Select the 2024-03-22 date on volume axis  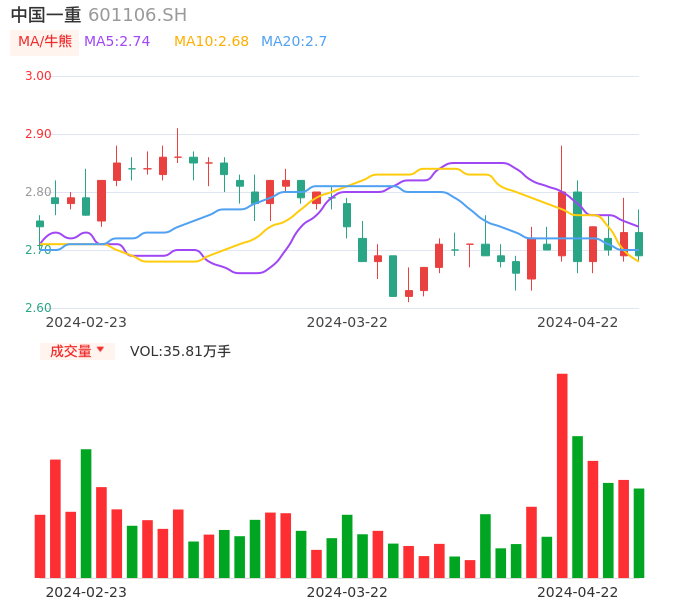click(x=347, y=592)
